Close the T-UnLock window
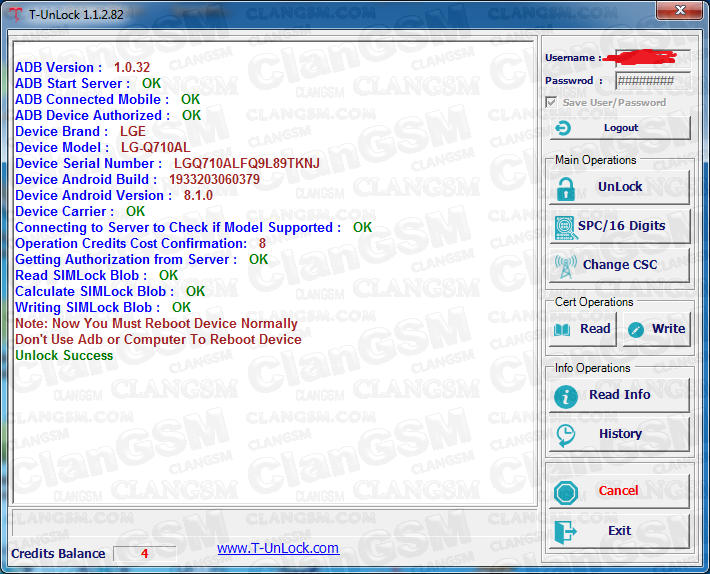 click(679, 10)
